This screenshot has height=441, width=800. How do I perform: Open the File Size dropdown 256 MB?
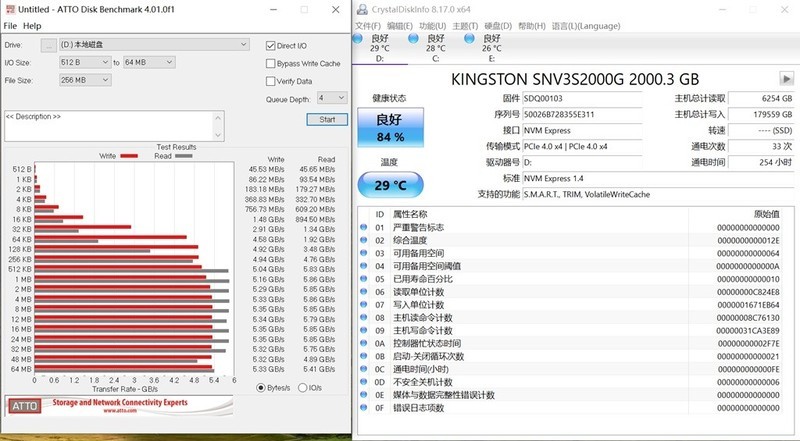coord(85,80)
